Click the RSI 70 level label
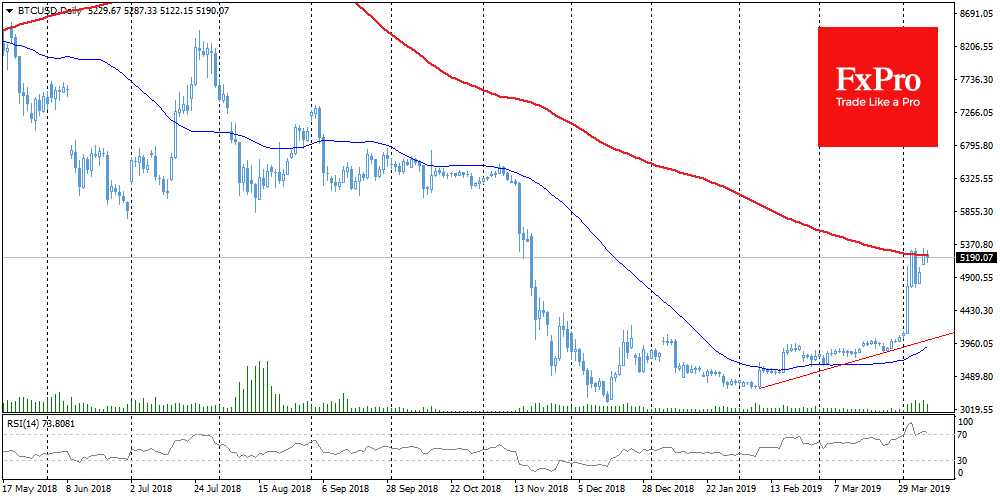The image size is (1000, 500). point(964,436)
